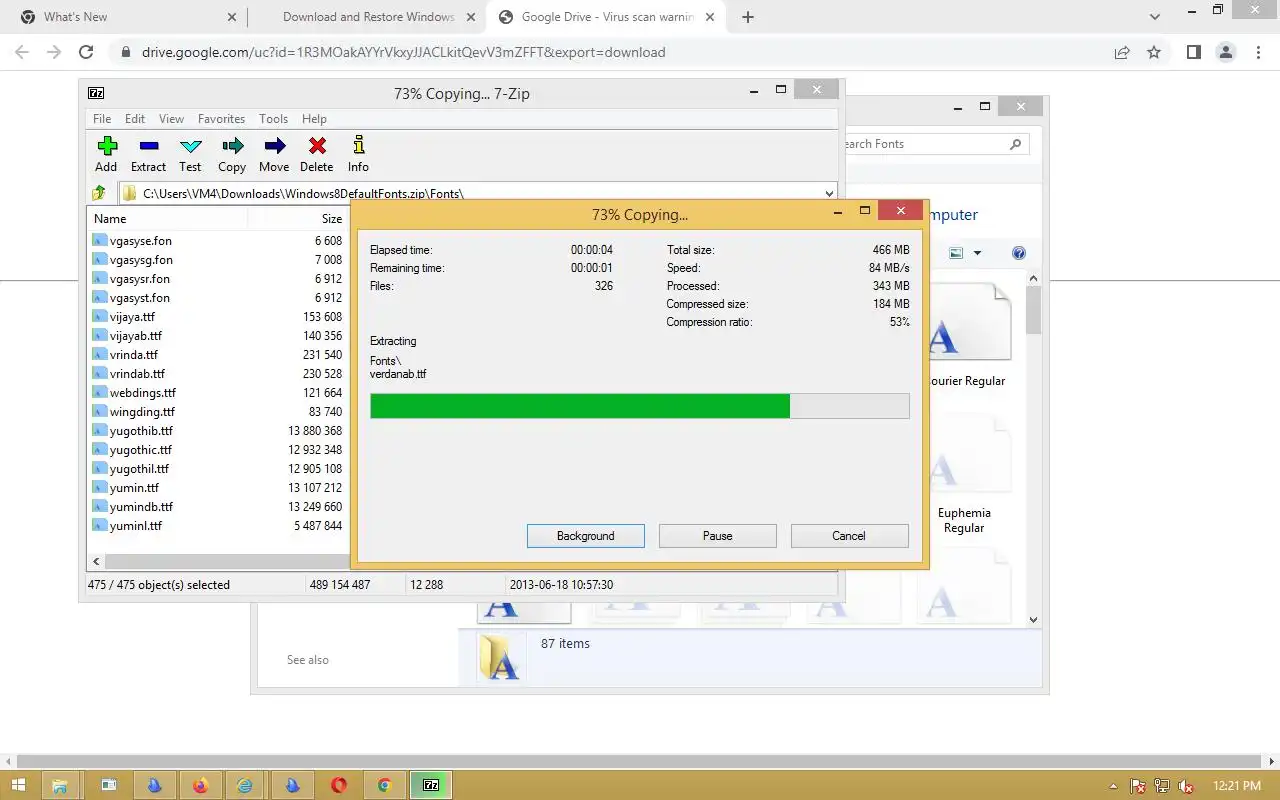
Task: Switch to the Download and Restore Windows tab
Action: click(368, 17)
